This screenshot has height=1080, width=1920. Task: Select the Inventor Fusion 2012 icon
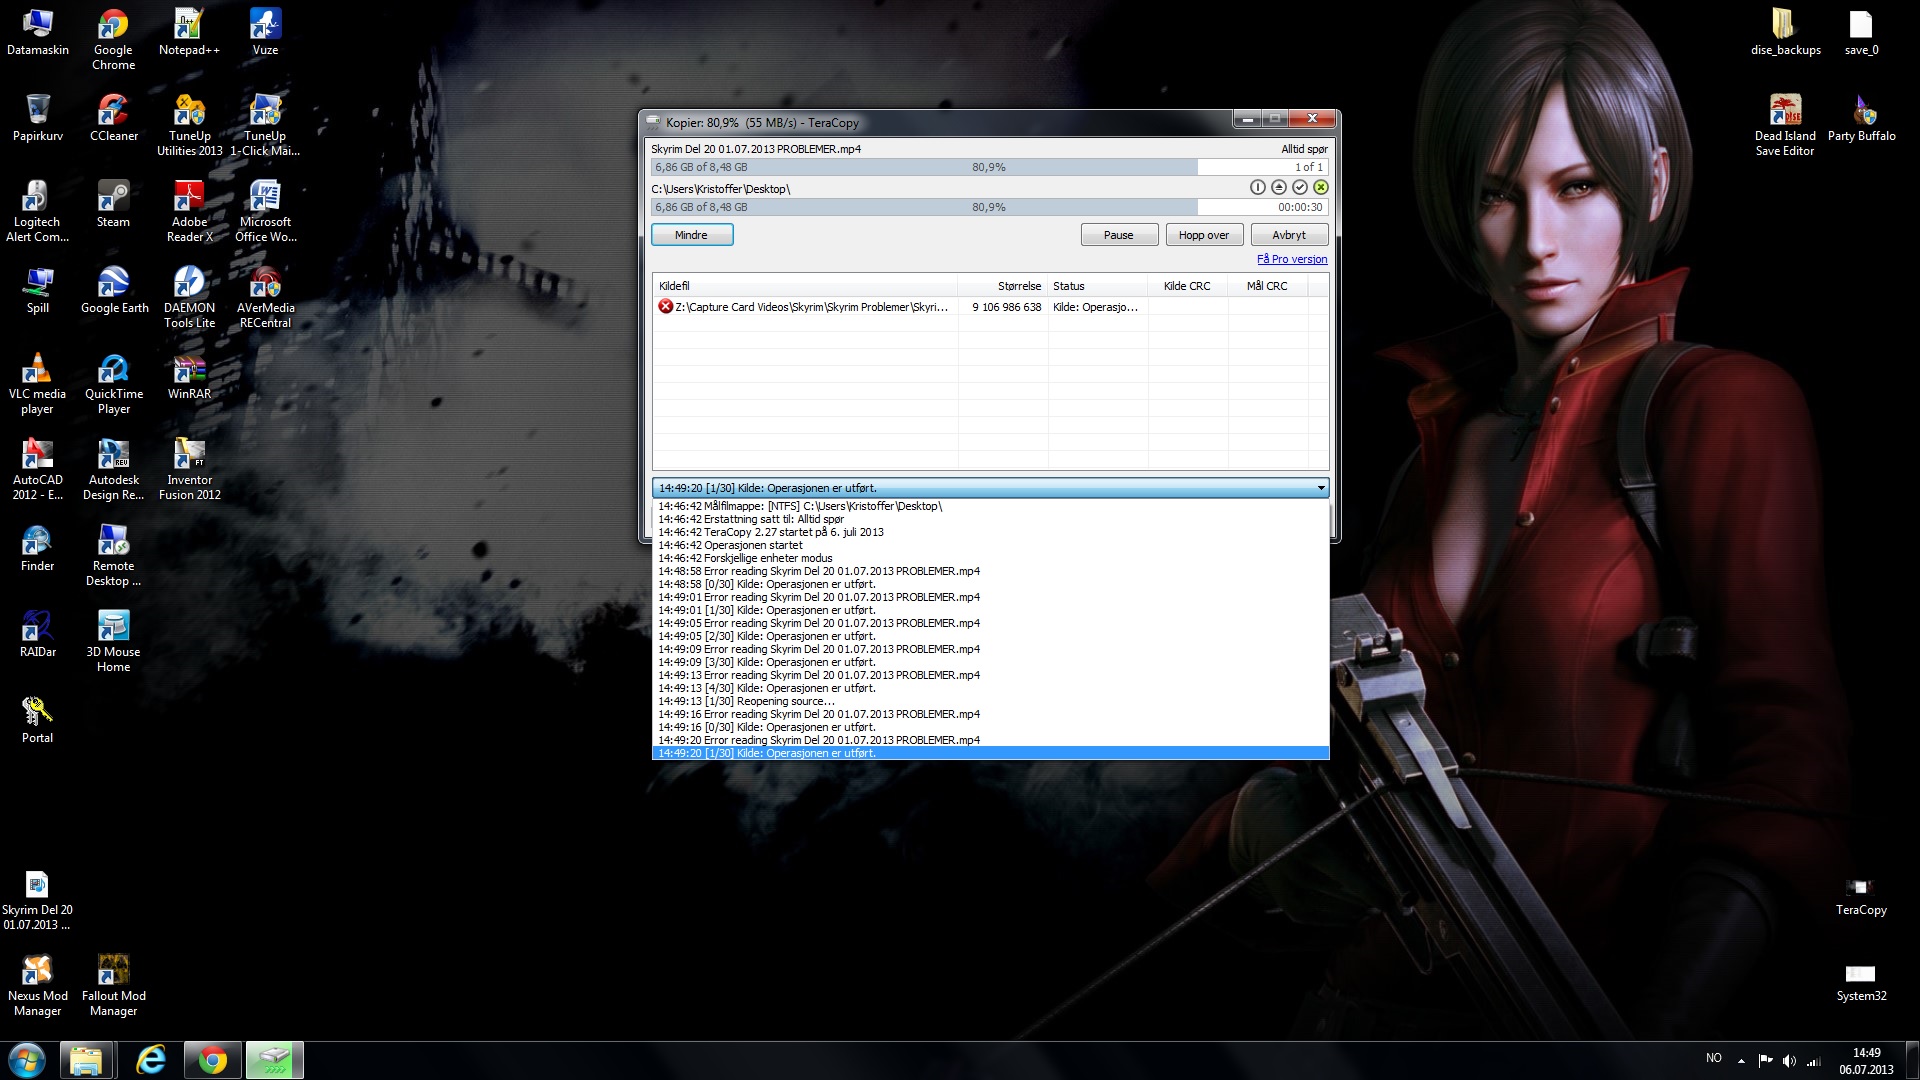pyautogui.click(x=189, y=470)
